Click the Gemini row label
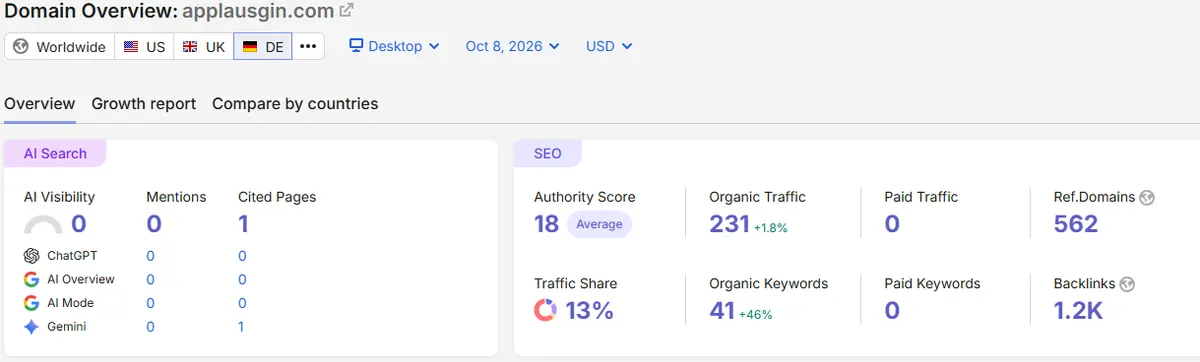1200x362 pixels. (68, 327)
